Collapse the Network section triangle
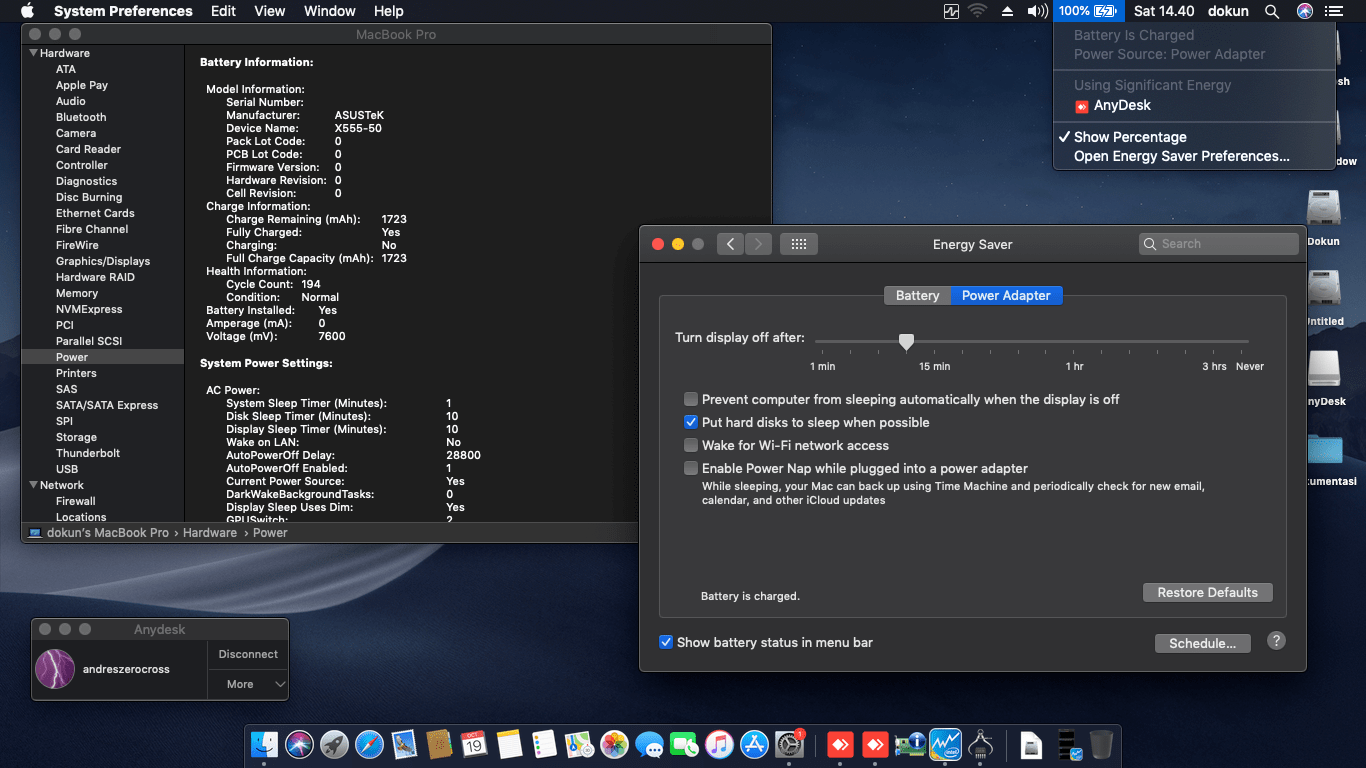The height and width of the screenshot is (768, 1366). (34, 485)
